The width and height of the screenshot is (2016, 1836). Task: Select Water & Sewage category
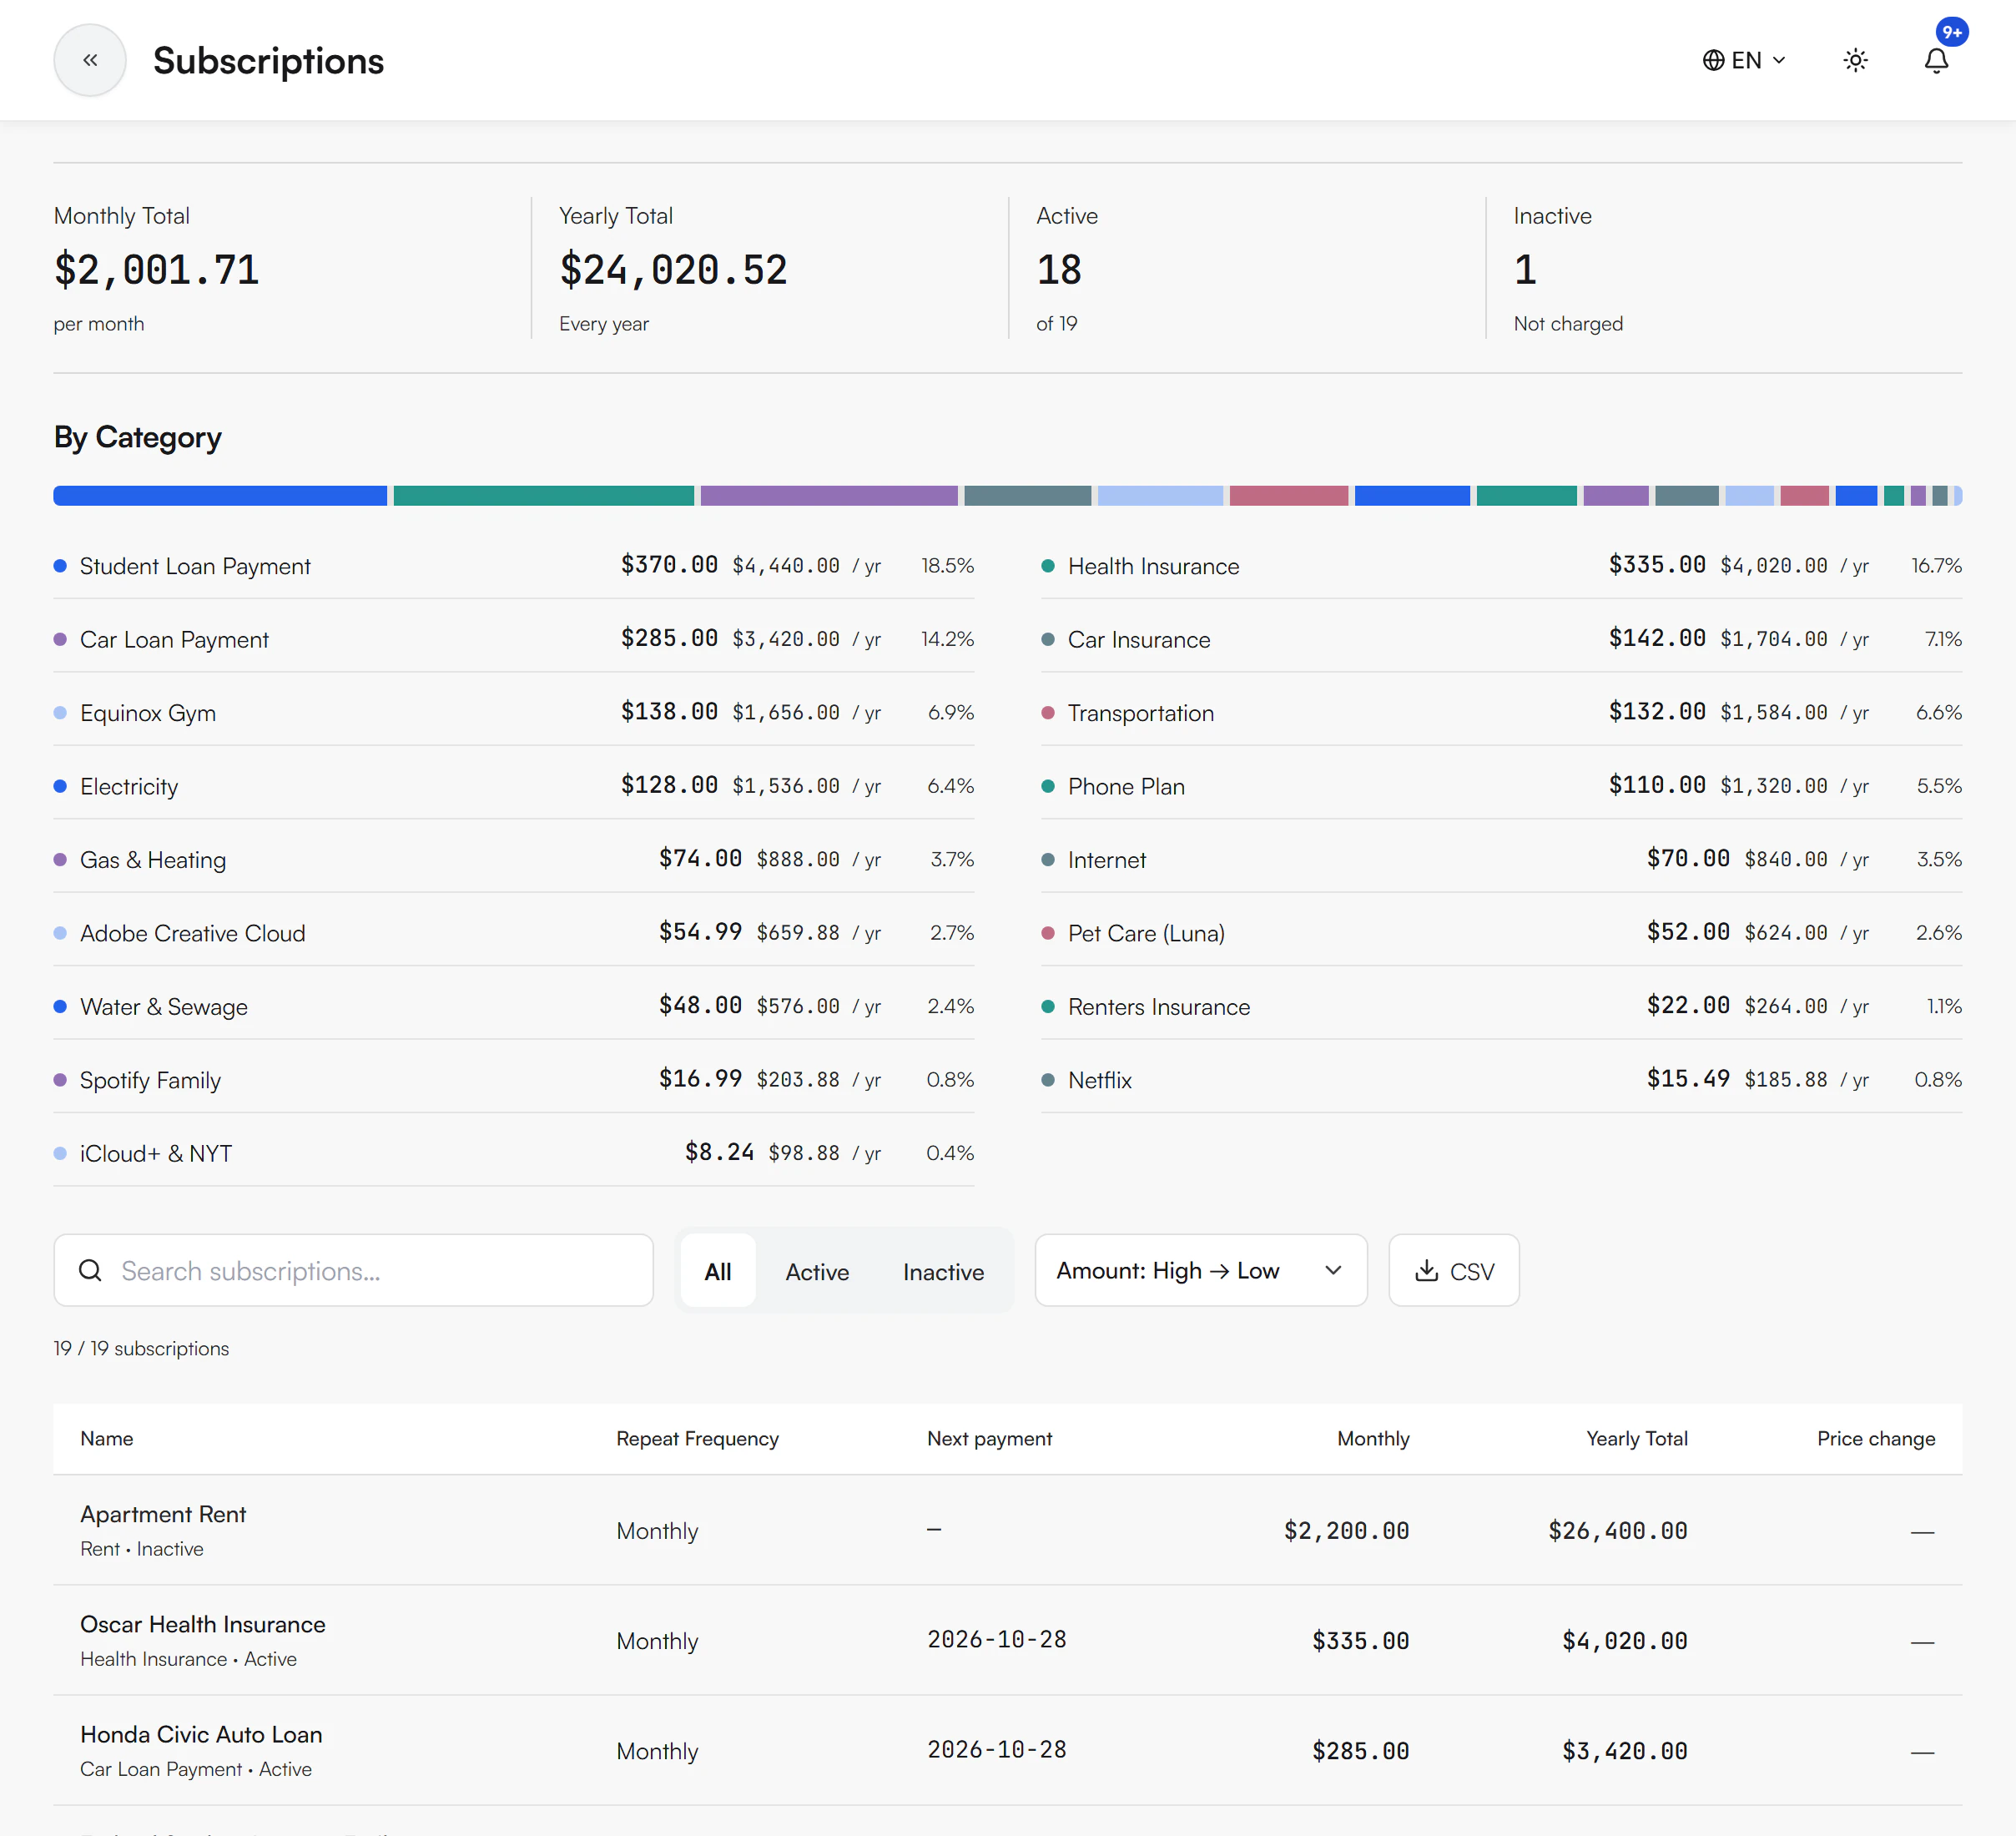tap(514, 1006)
